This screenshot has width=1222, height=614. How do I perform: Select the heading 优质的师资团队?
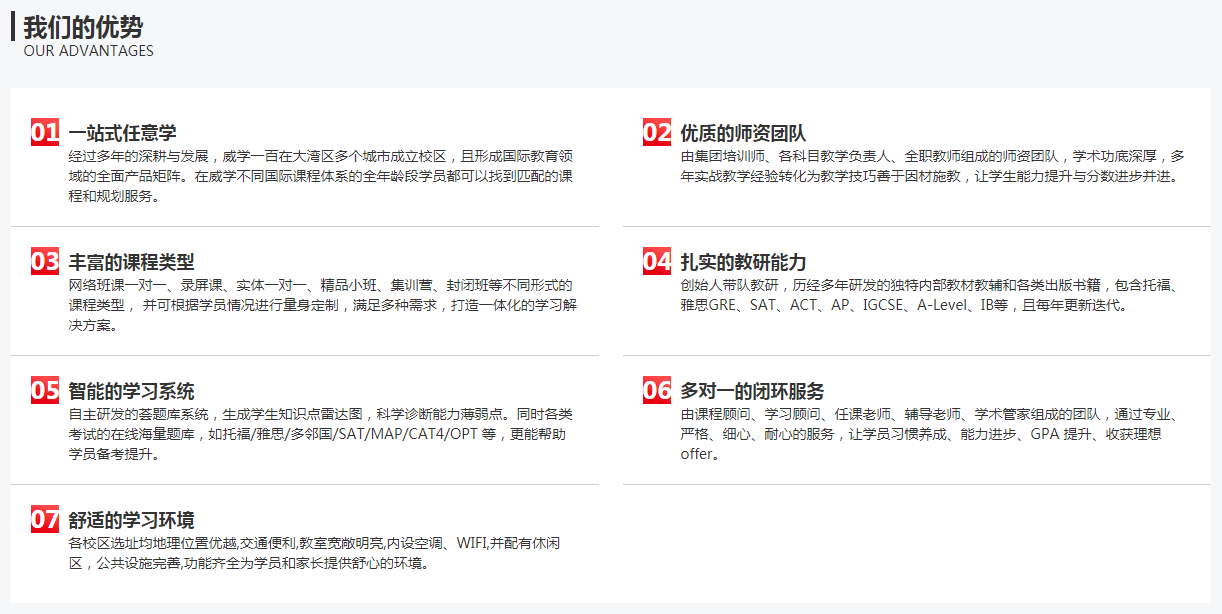tap(743, 133)
